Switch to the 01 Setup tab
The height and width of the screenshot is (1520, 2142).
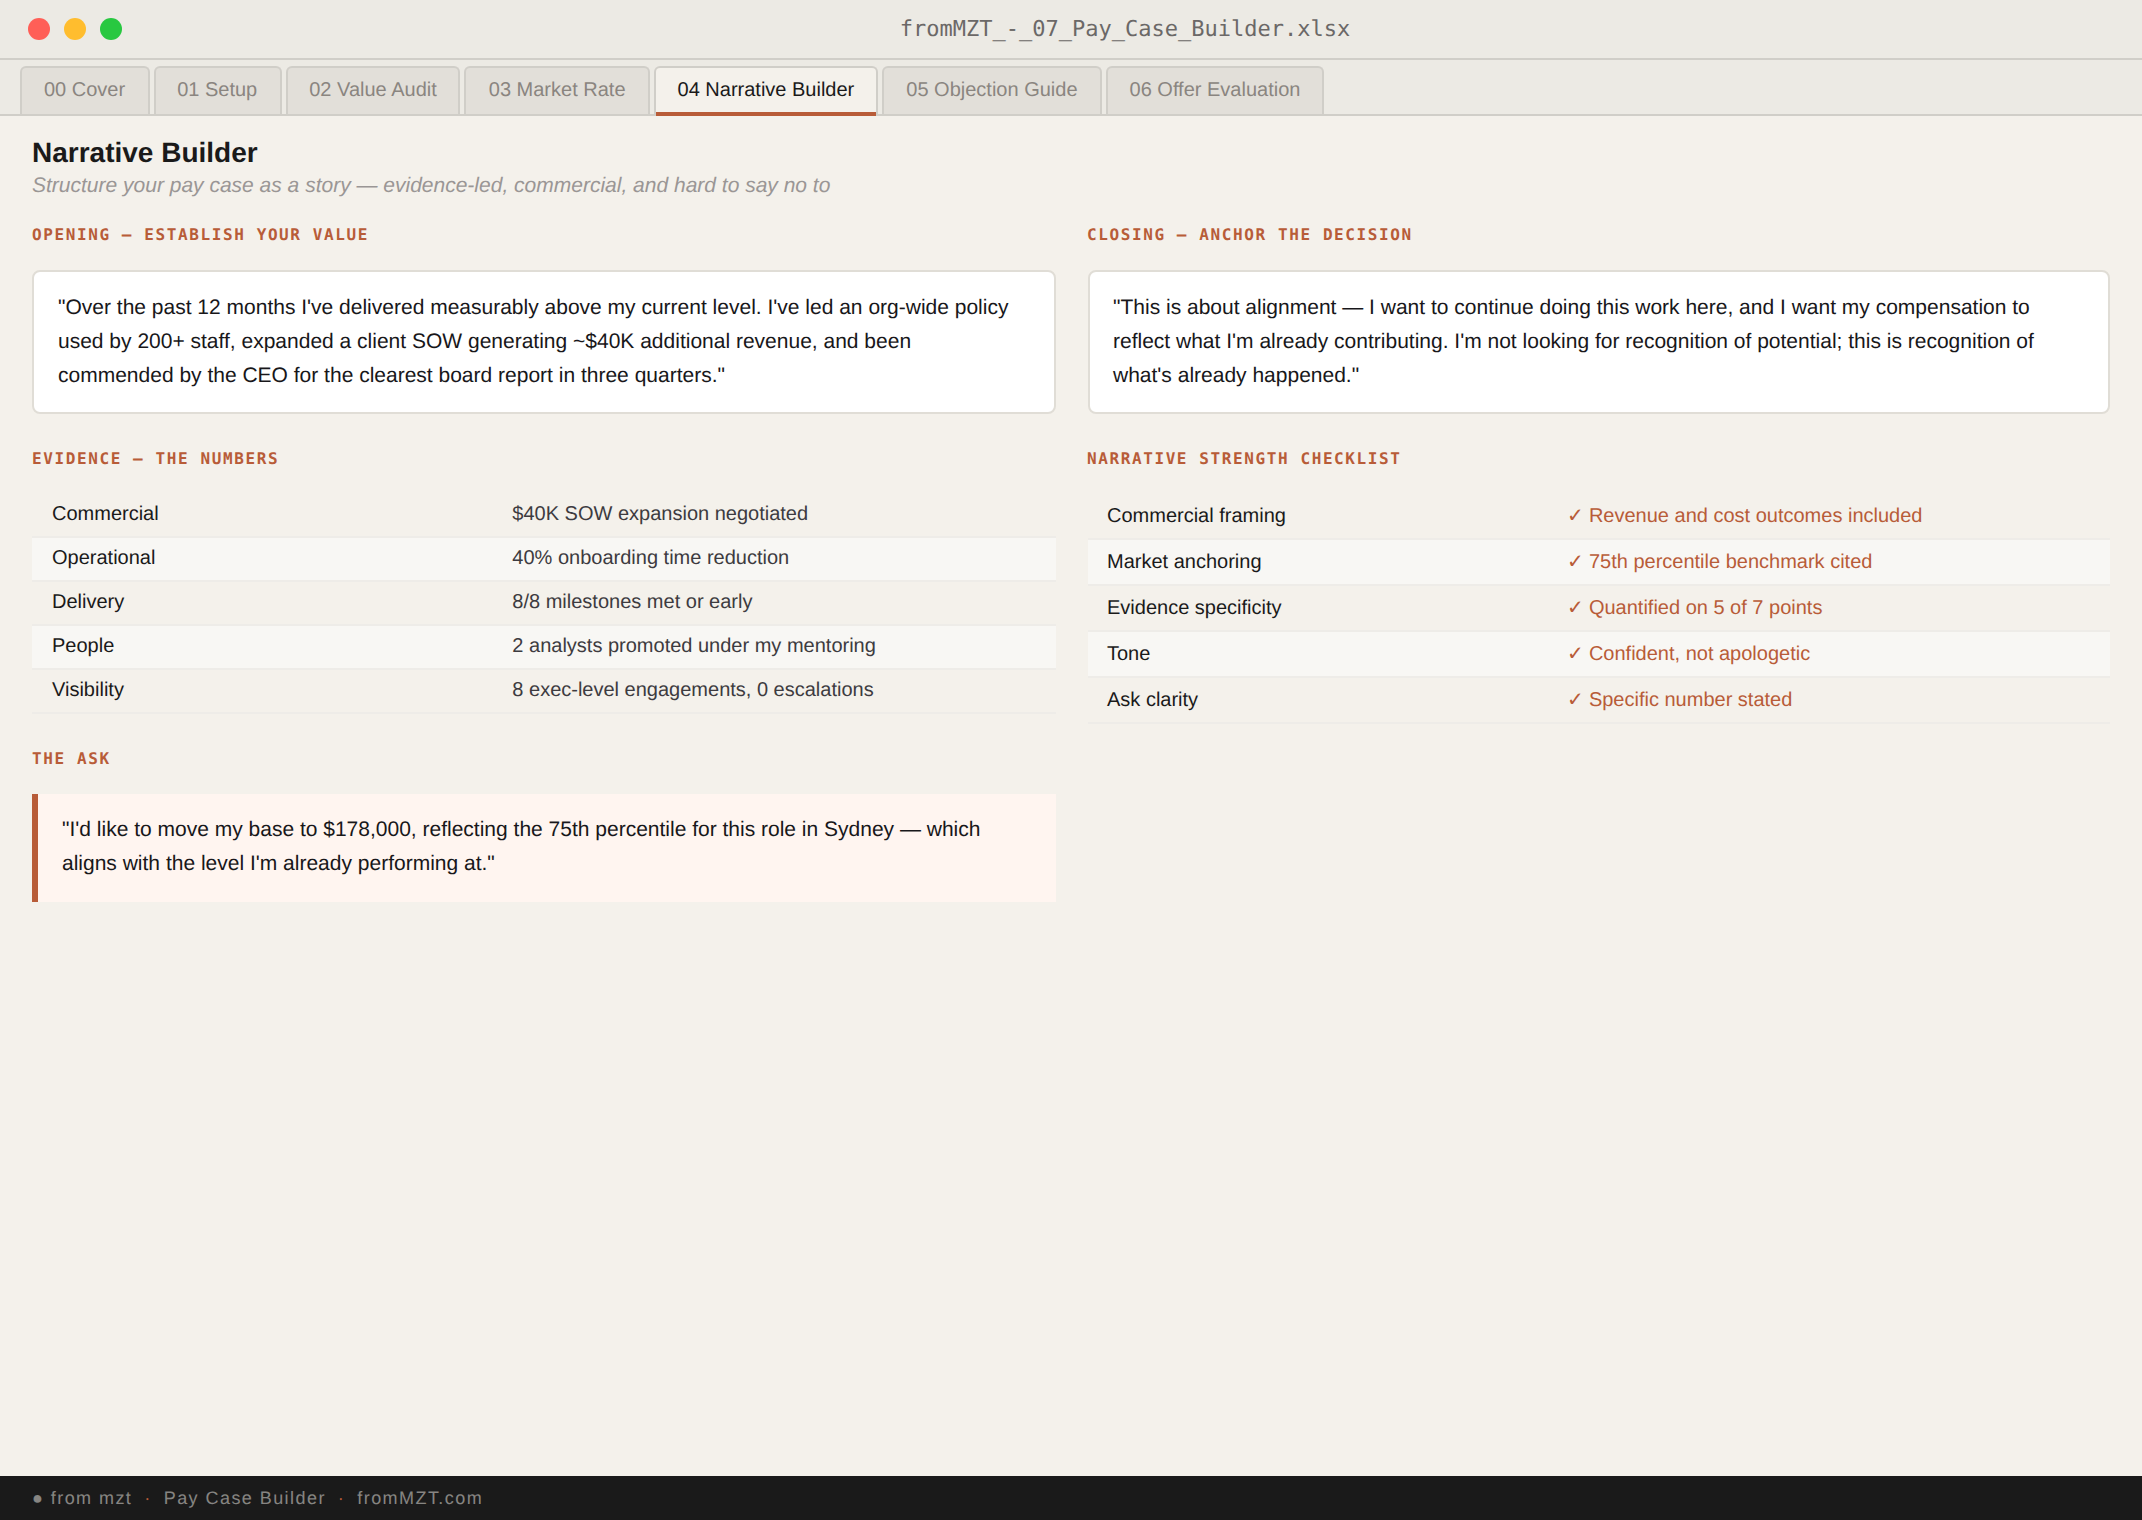217,90
